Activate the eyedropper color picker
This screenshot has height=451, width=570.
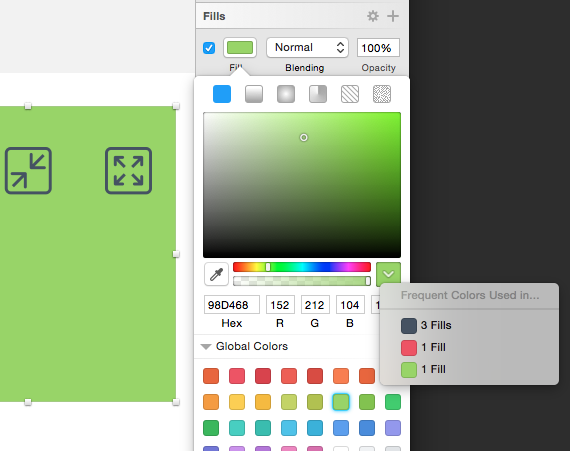[216, 274]
